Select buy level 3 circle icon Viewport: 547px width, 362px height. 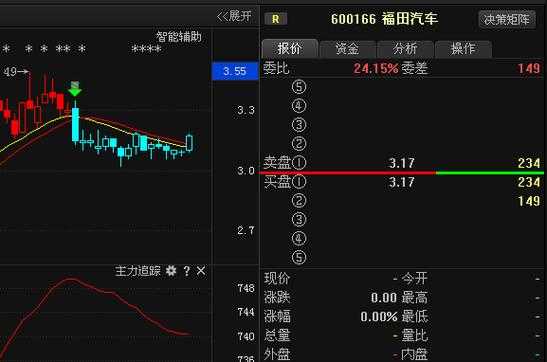[x=299, y=219]
